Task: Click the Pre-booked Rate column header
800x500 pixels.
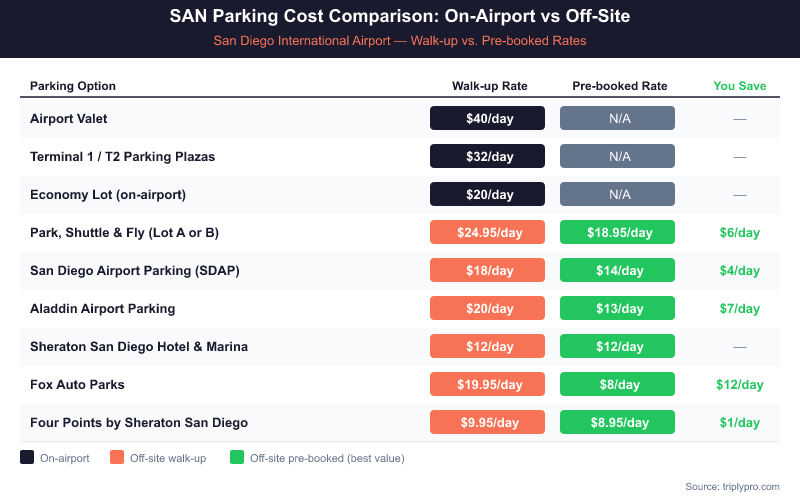Action: pyautogui.click(x=619, y=86)
